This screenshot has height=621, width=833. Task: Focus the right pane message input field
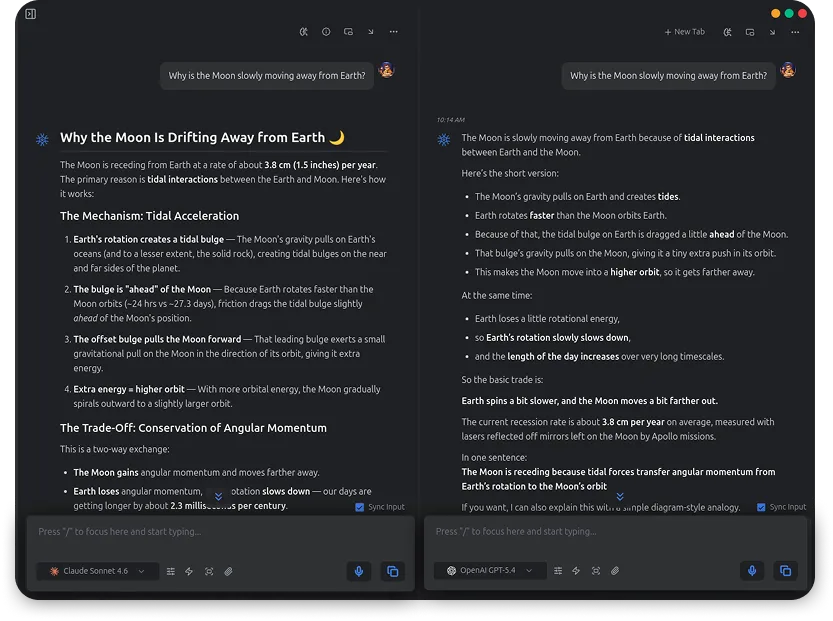[x=615, y=532]
